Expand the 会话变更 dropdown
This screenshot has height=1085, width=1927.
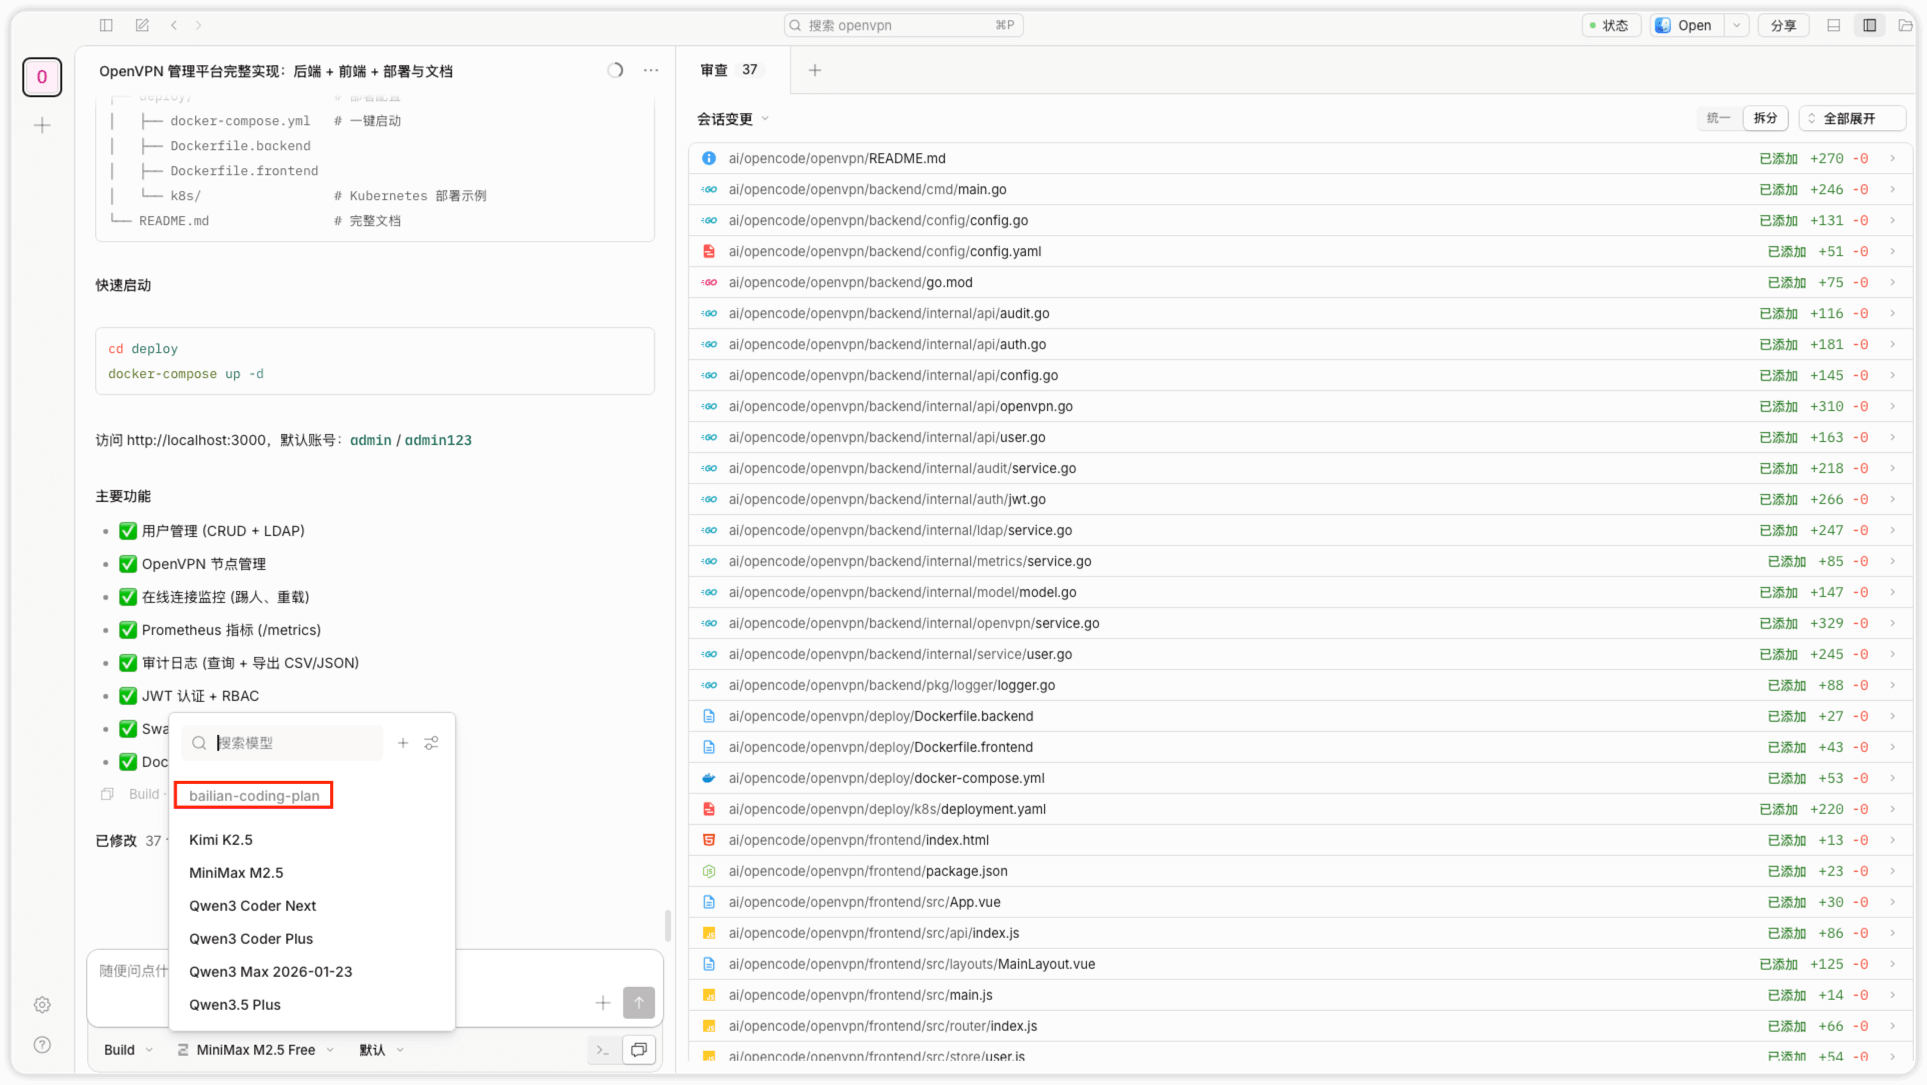(733, 119)
